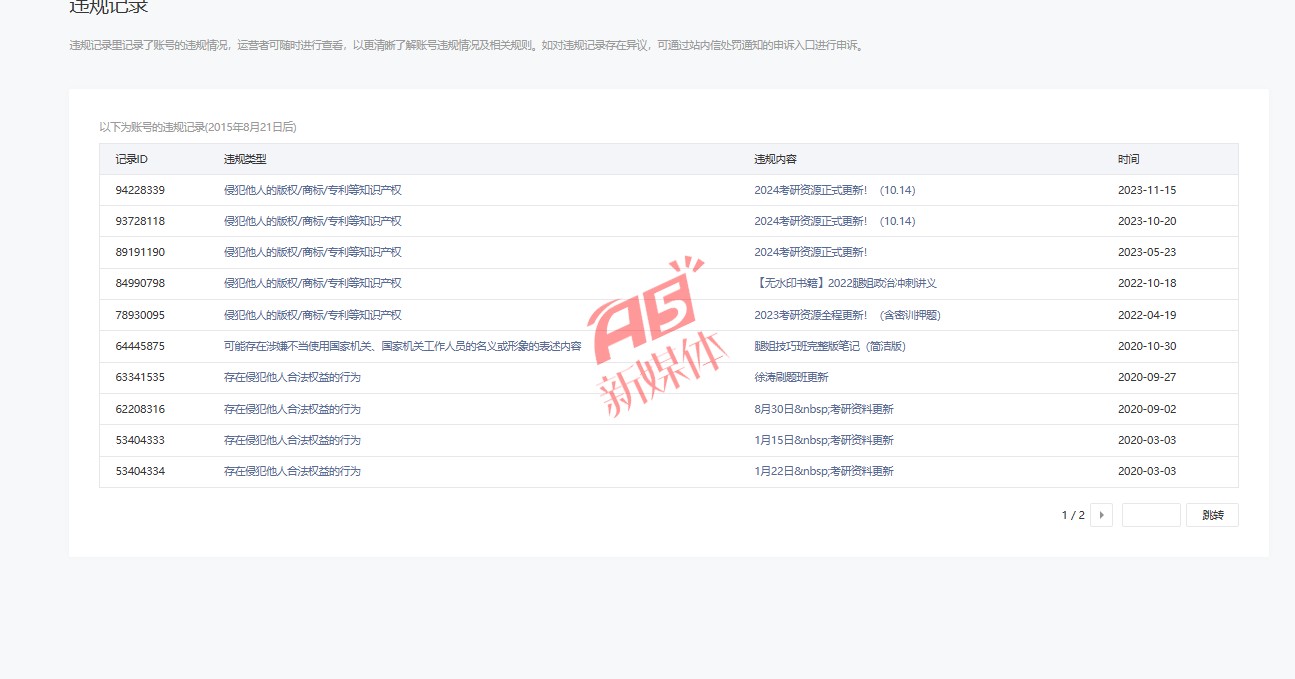Open the 2024考研资源 link dated 2023-05-23
1295x679 pixels.
810,252
